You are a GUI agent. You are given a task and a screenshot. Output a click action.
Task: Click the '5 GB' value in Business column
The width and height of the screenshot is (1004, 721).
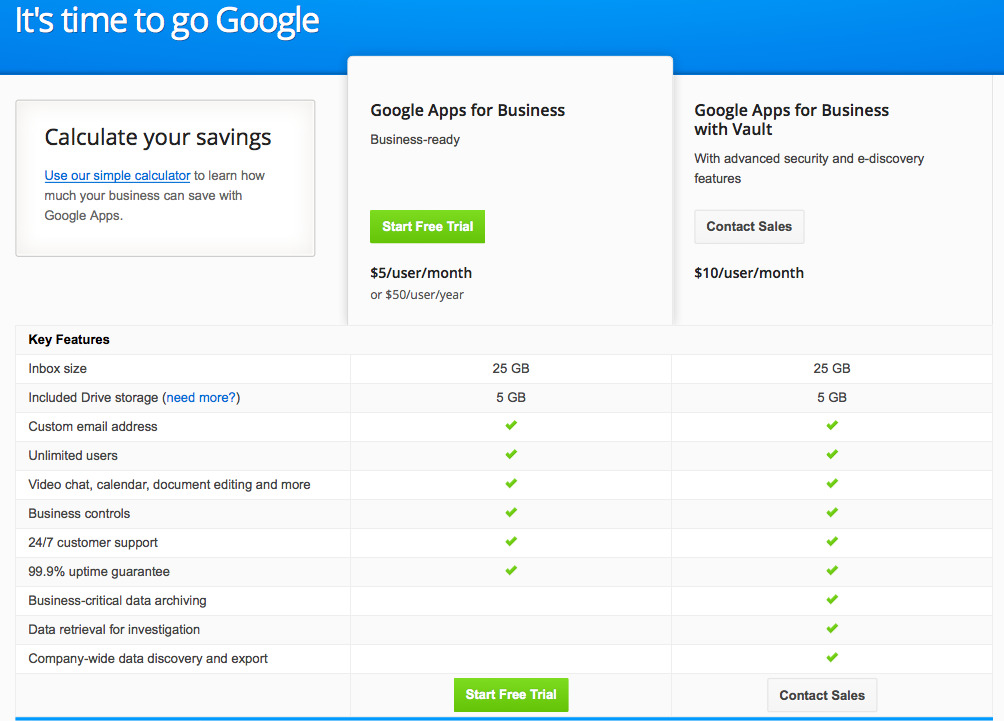point(511,398)
